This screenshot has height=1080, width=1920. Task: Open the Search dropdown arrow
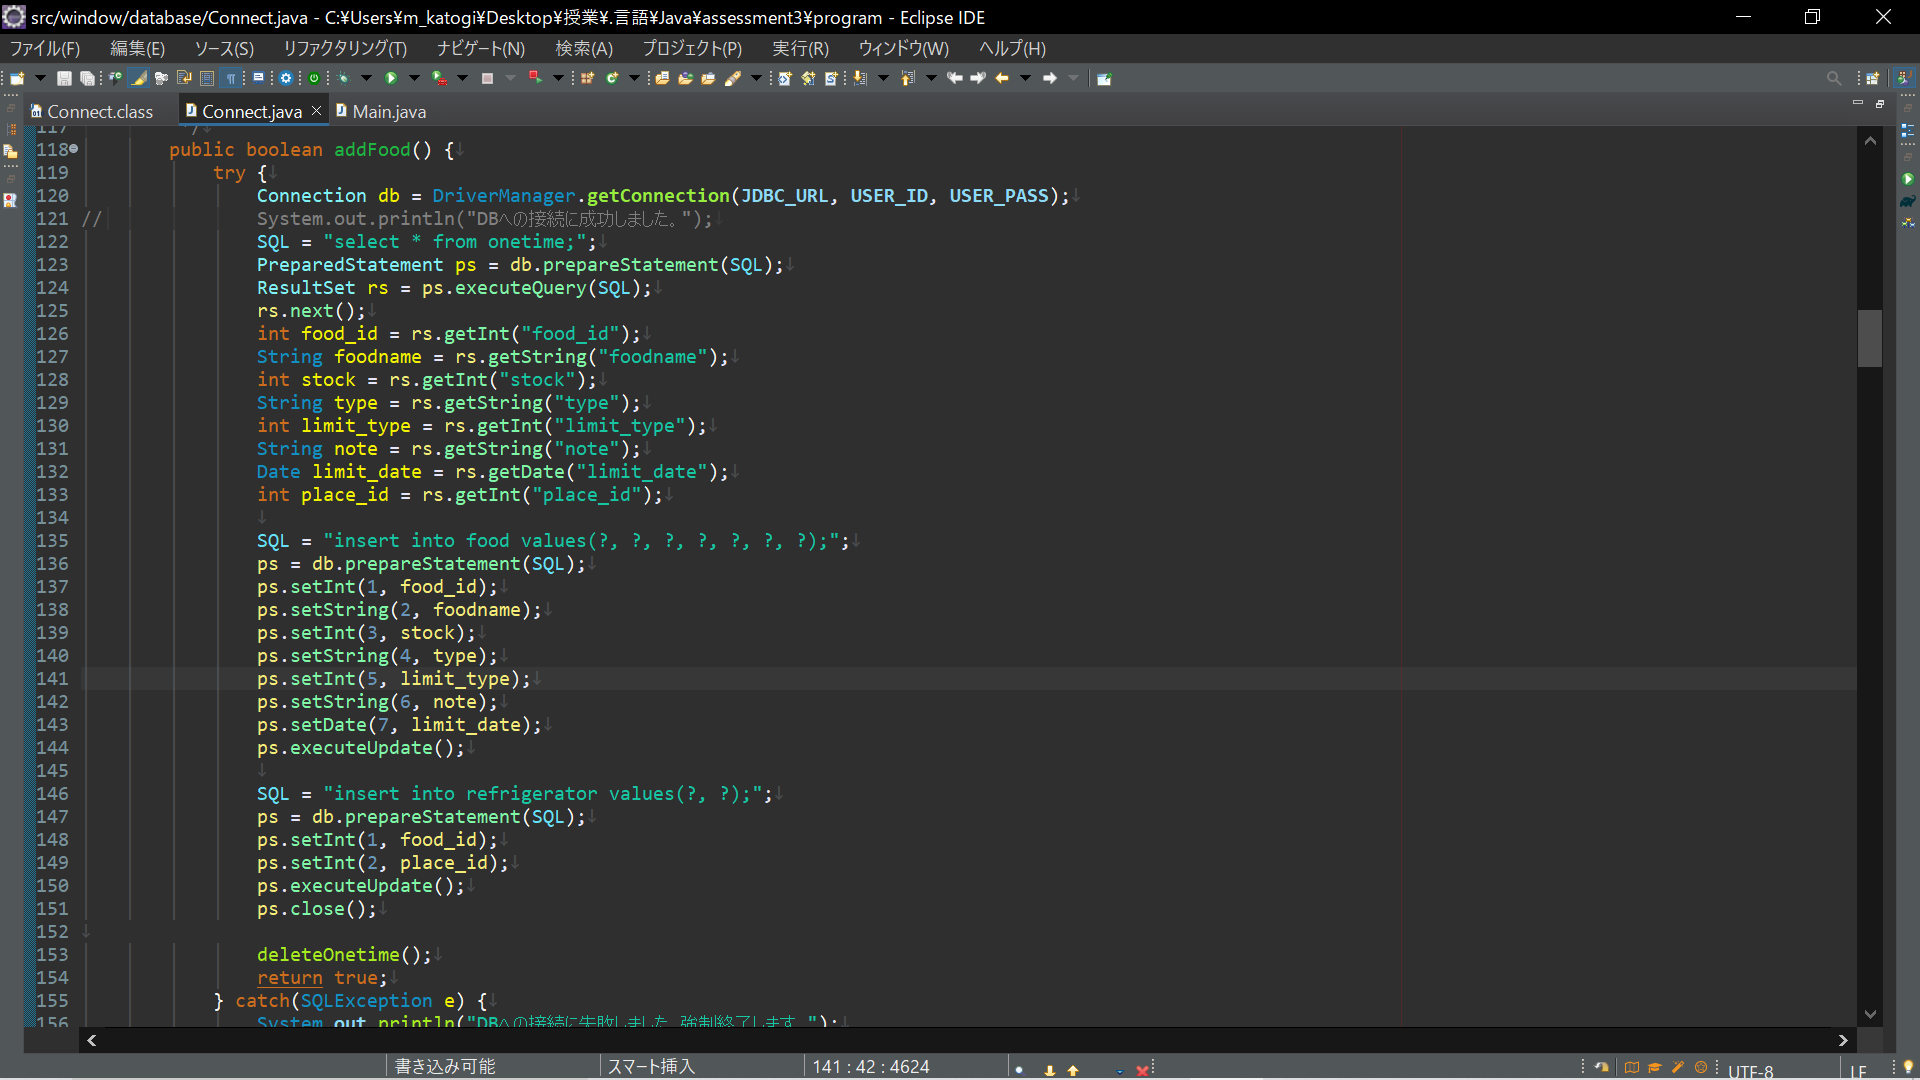click(x=756, y=78)
